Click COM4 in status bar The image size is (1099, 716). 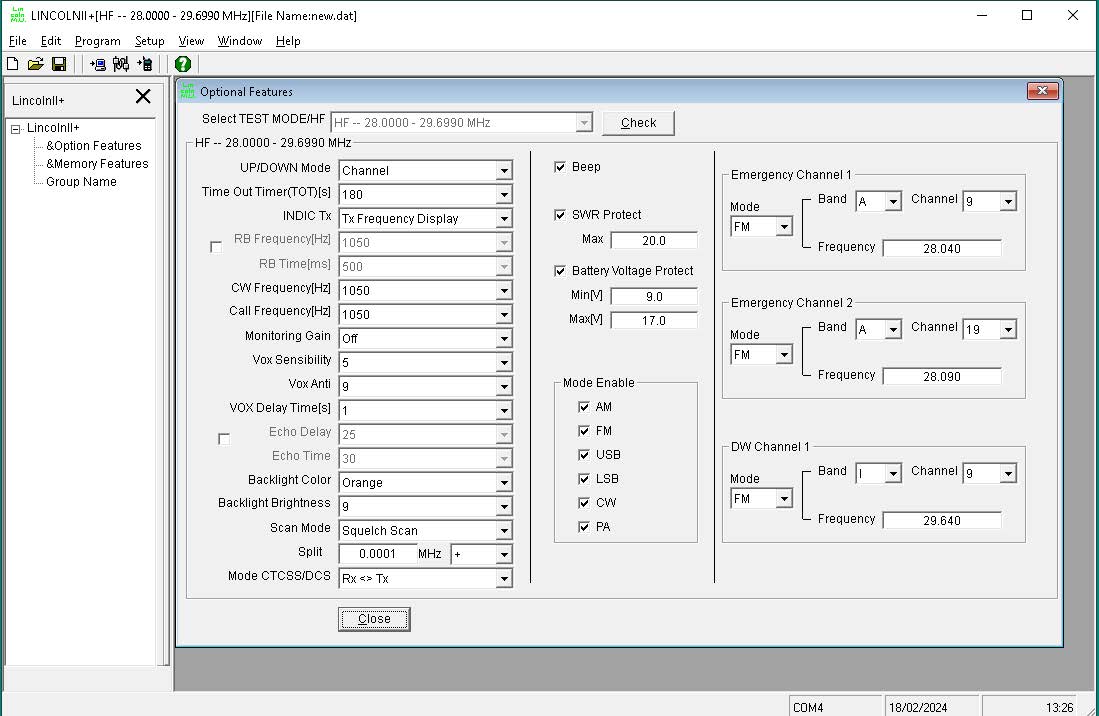[x=808, y=708]
